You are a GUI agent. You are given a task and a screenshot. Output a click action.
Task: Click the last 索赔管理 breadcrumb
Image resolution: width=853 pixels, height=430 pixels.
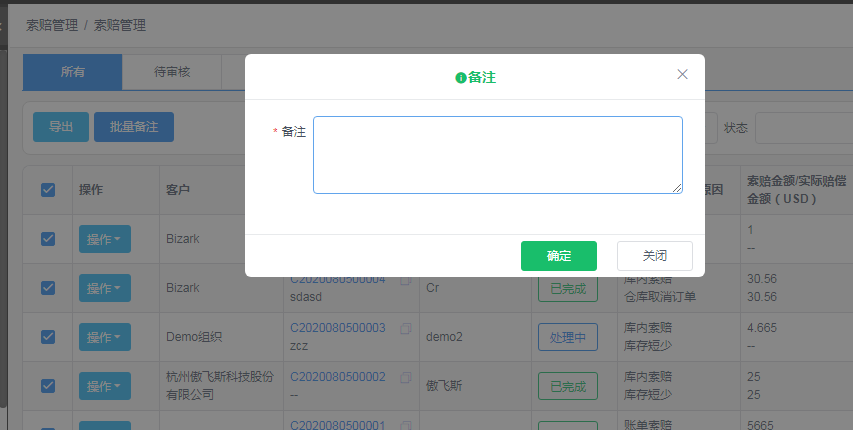coord(120,25)
